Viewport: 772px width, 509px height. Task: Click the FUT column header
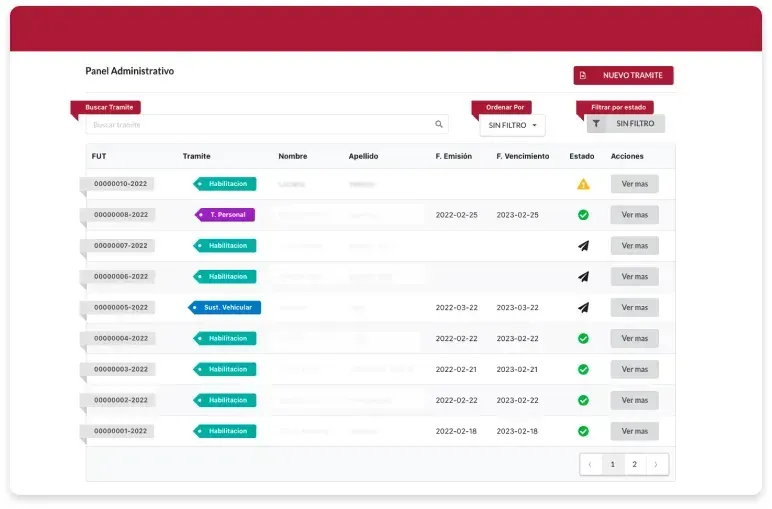tap(99, 156)
